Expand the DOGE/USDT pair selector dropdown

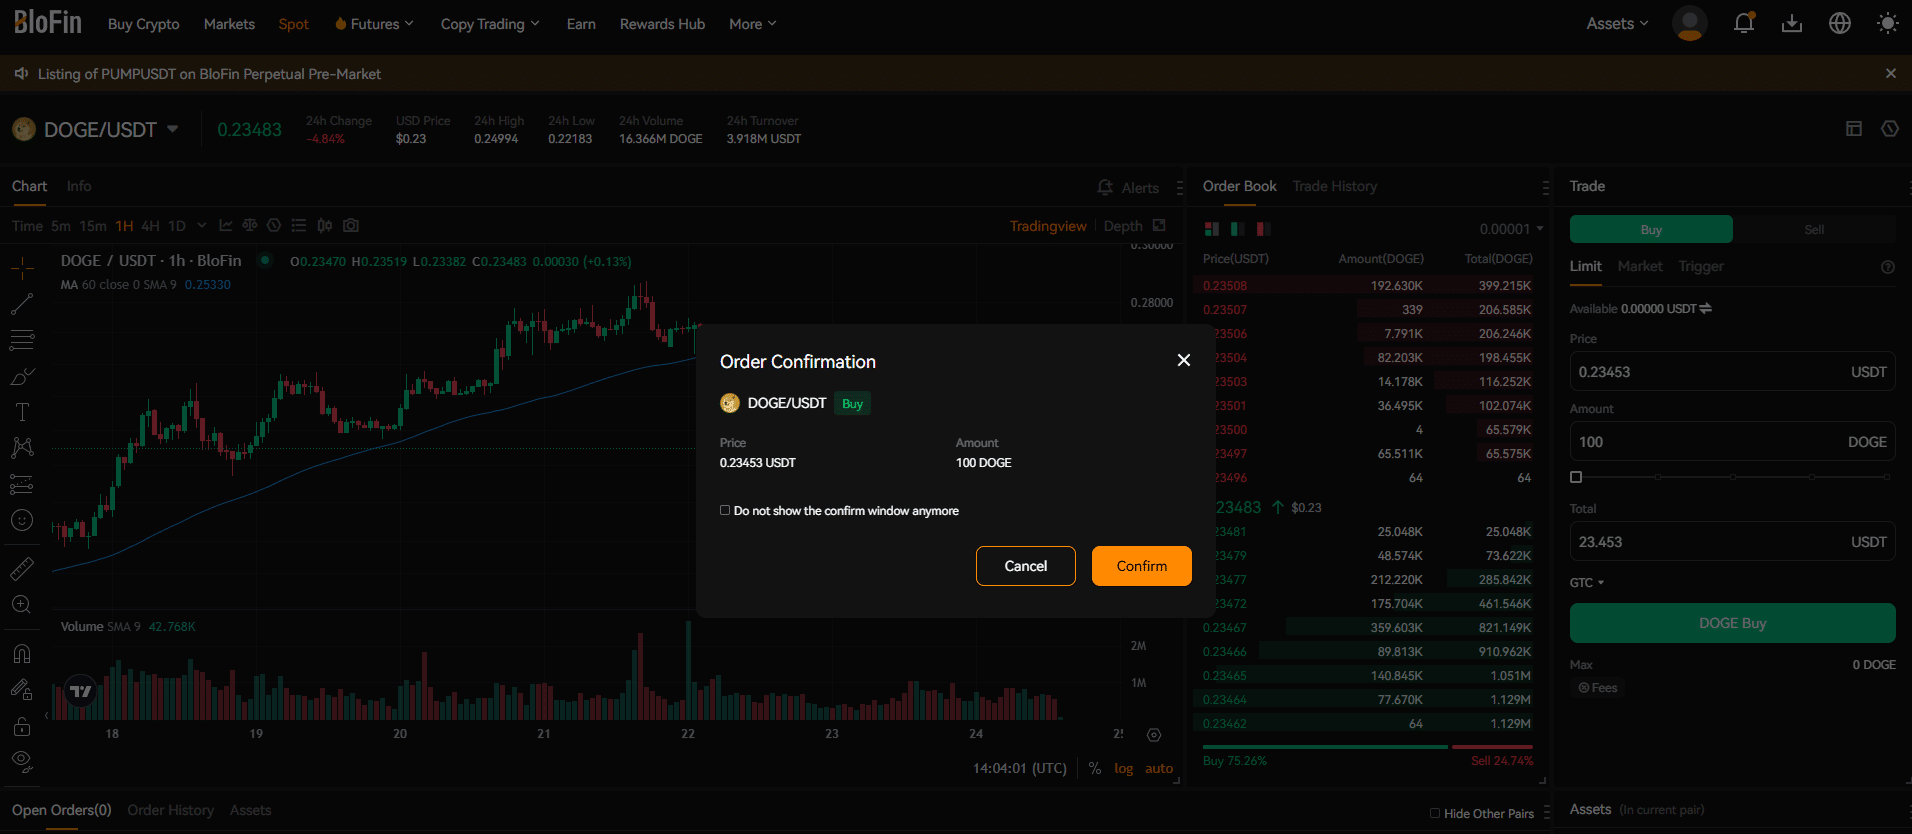click(x=172, y=129)
